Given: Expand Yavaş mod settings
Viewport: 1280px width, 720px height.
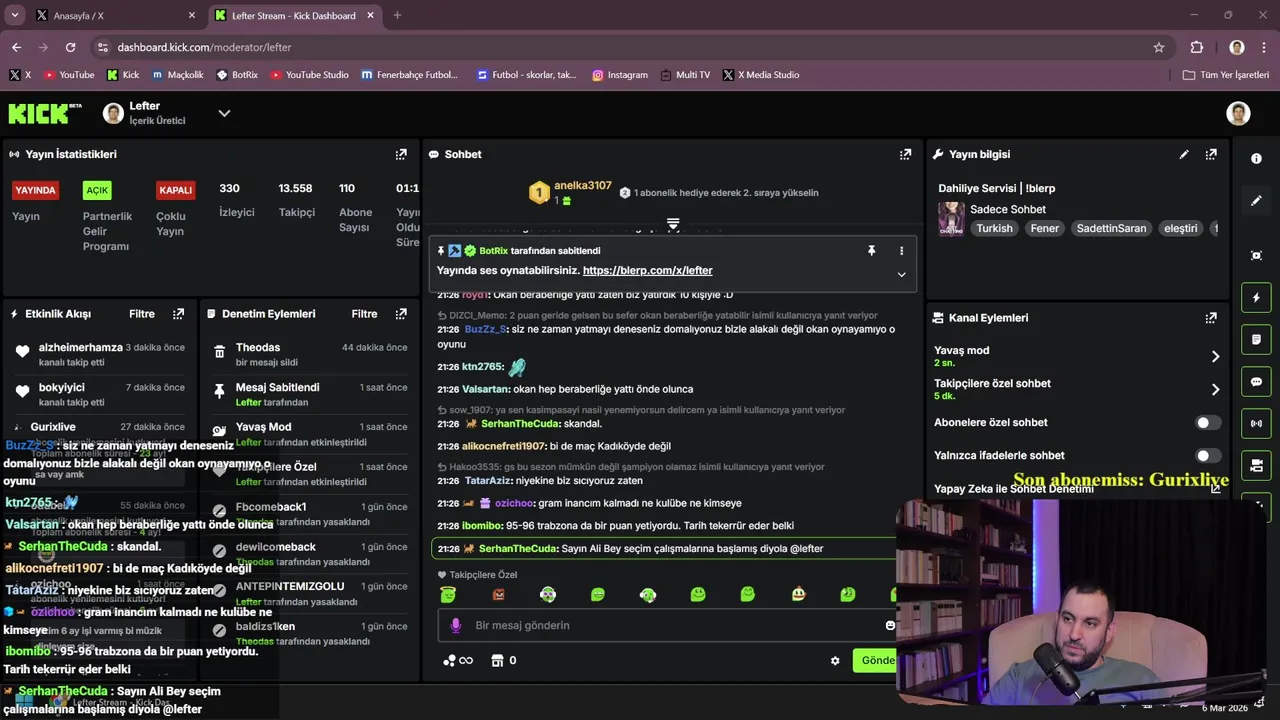Looking at the screenshot, I should [1215, 356].
